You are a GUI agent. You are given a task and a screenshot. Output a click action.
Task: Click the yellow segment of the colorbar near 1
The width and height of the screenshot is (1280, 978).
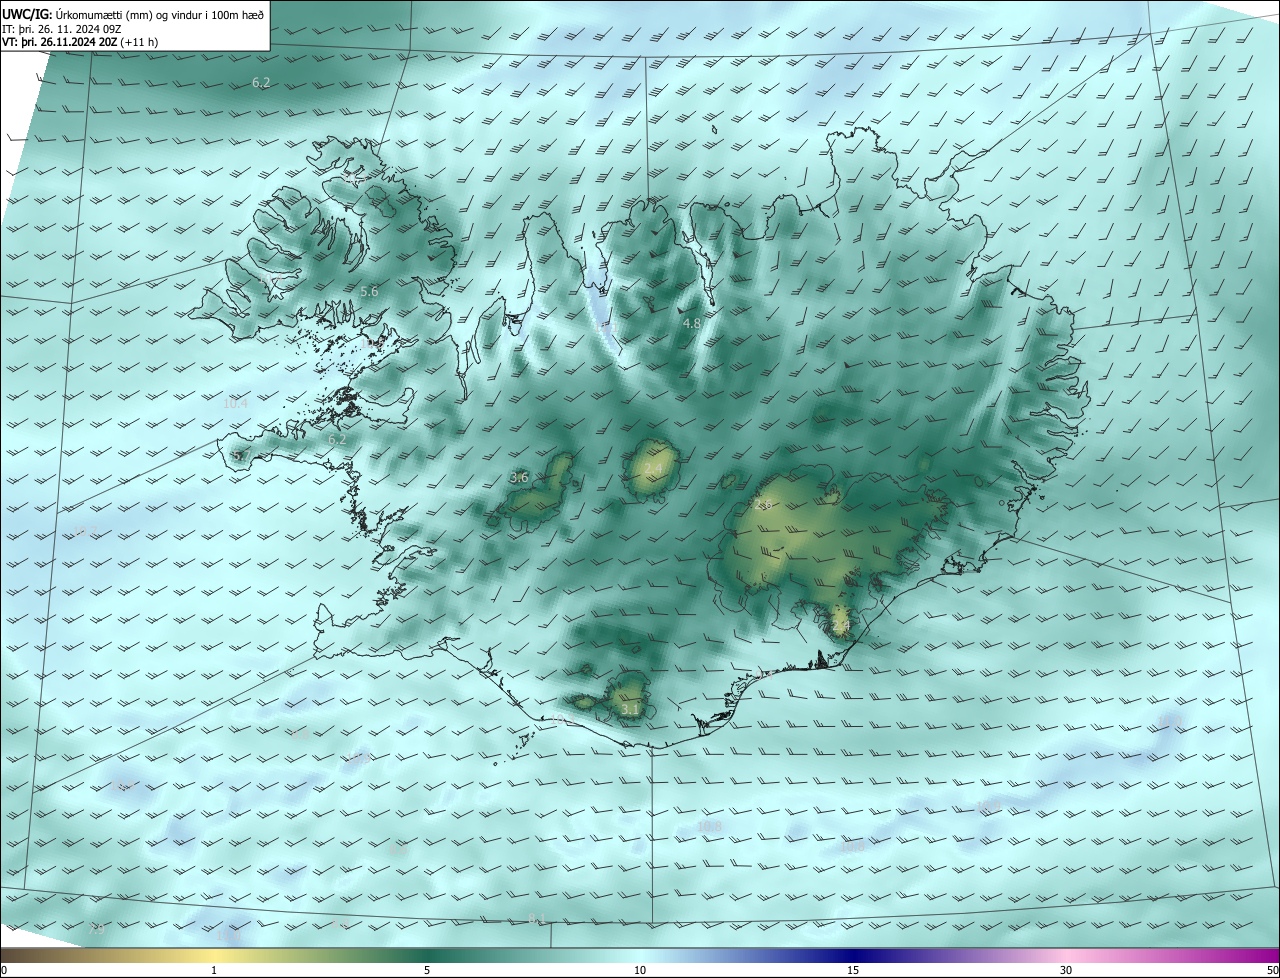pos(214,956)
